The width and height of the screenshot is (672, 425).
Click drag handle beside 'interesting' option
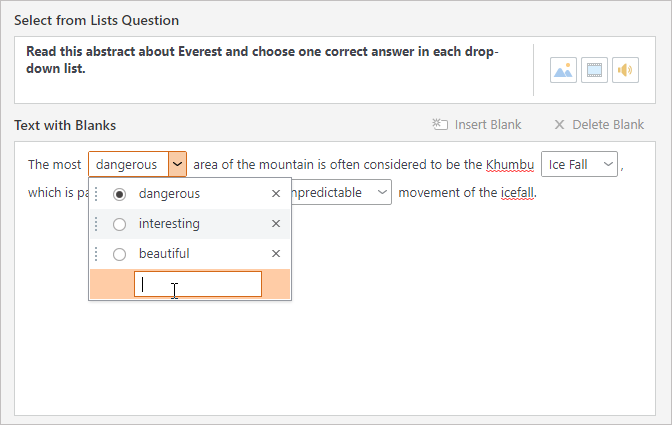click(97, 224)
